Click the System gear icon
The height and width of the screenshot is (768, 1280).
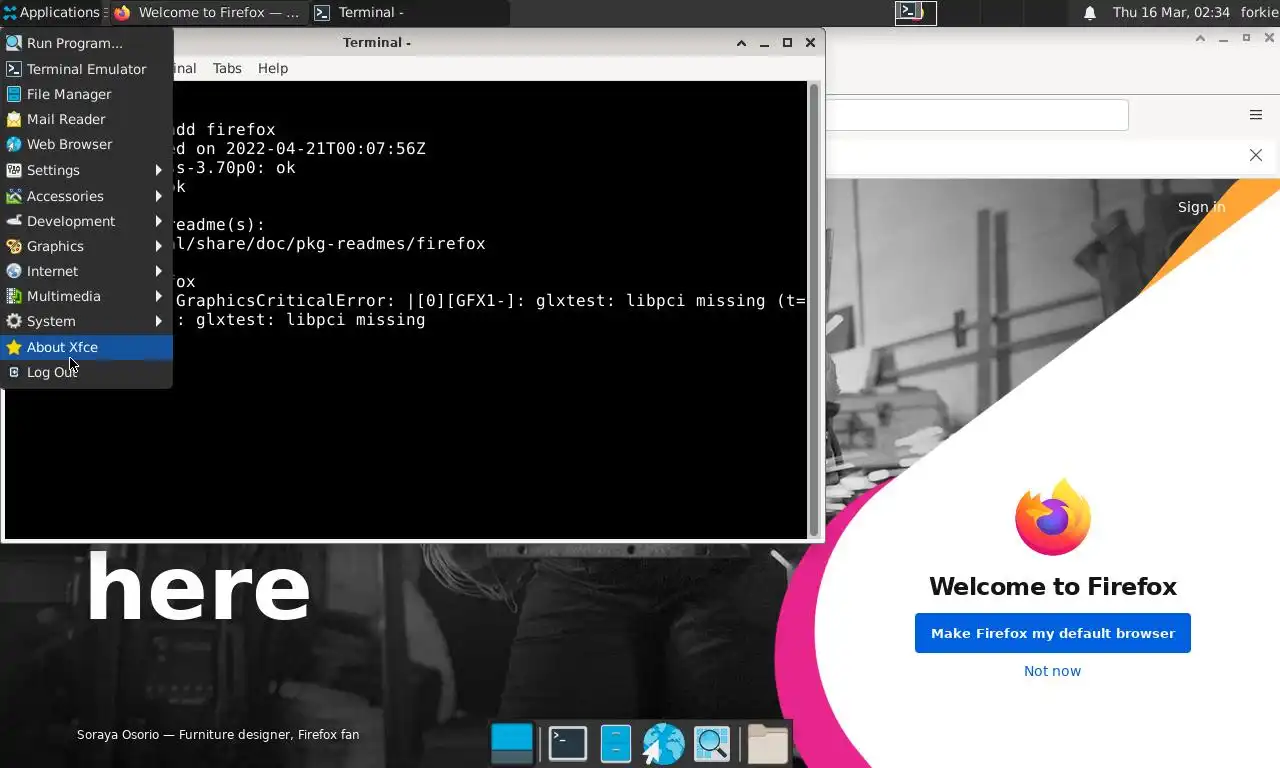[14, 321]
